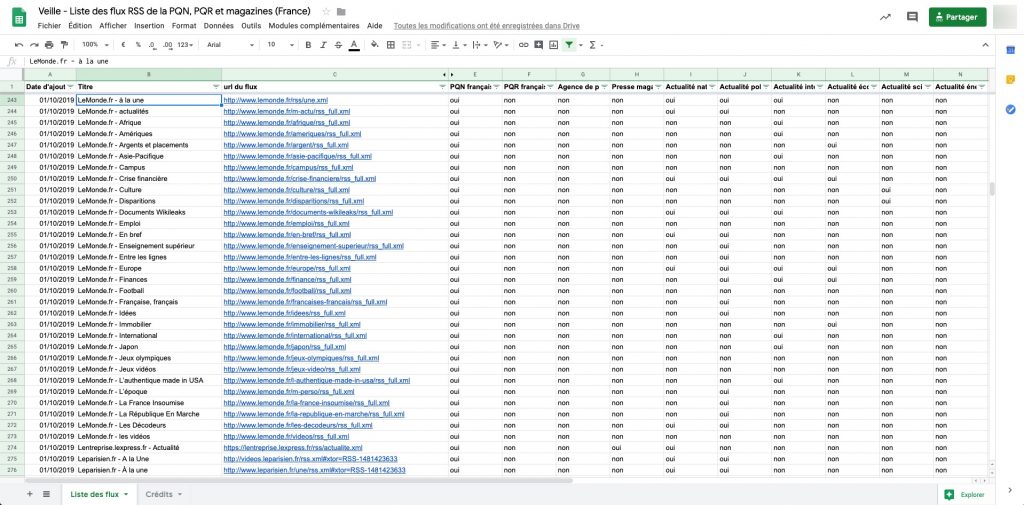This screenshot has height=505, width=1024.
Task: Open the Titre column filter dropdown
Action: click(x=216, y=86)
